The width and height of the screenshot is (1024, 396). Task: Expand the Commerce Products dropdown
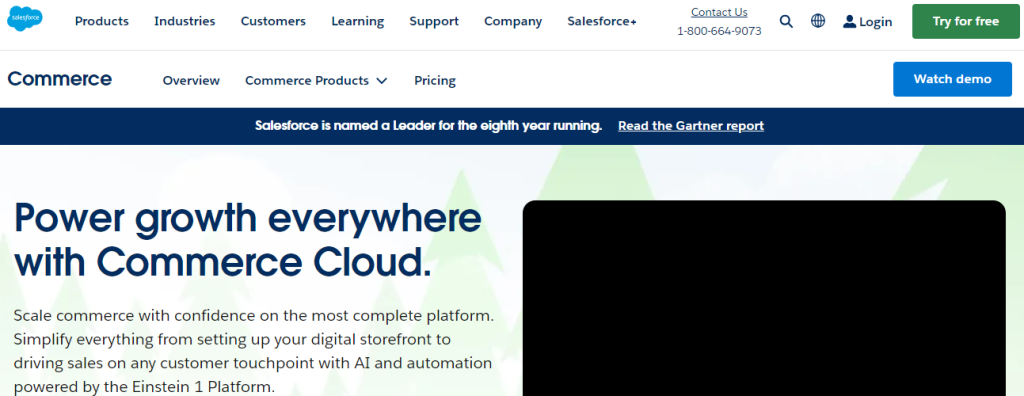pyautogui.click(x=316, y=80)
